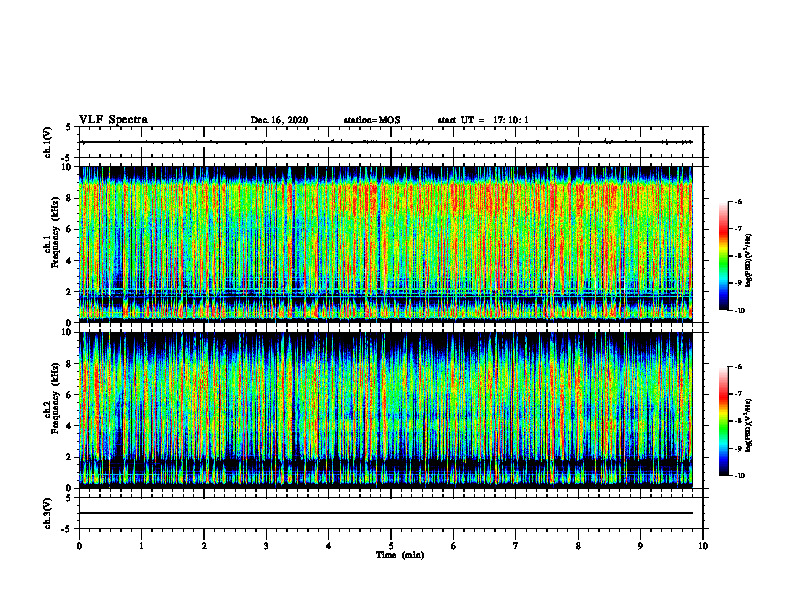Click the "6" kHz tick on ch.1 frequency axis
Image resolution: width=792 pixels, height=612 pixels.
click(71, 229)
